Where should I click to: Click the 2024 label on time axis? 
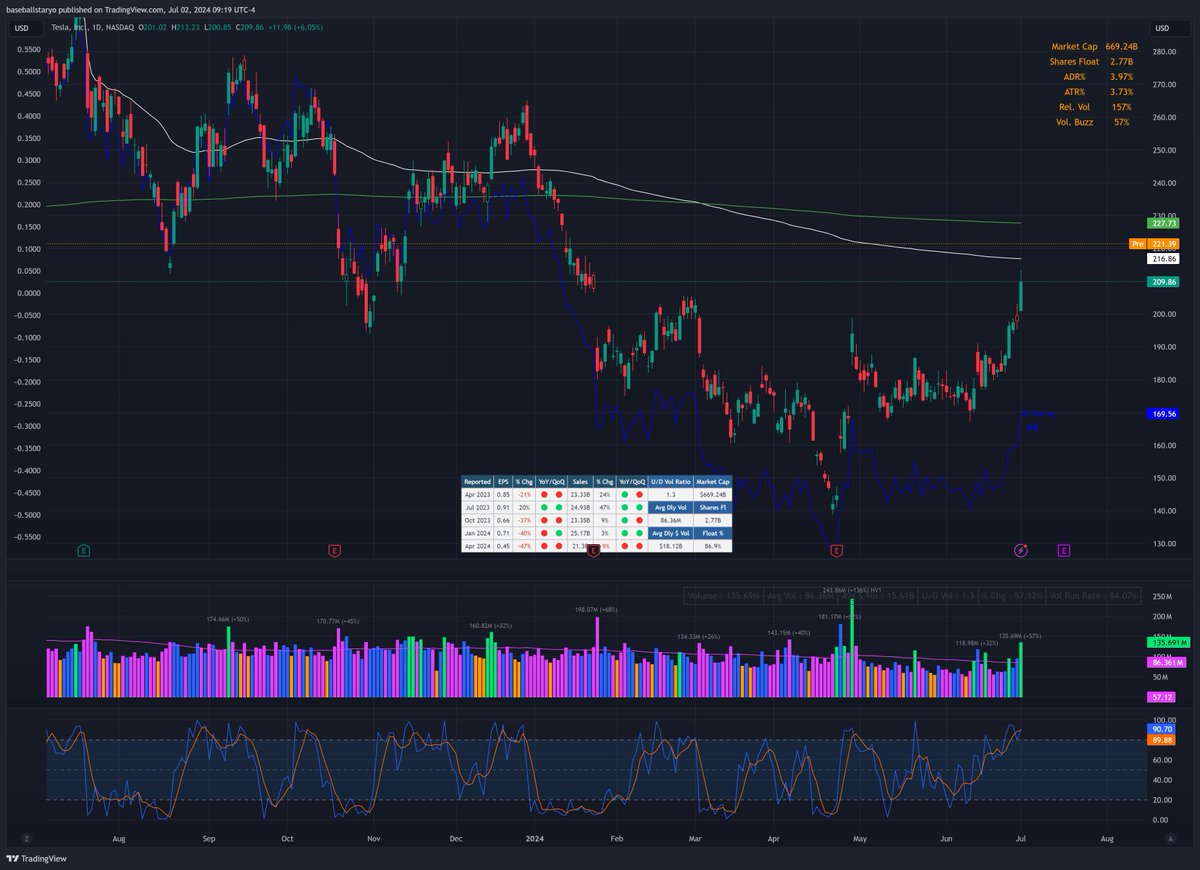[x=533, y=840]
